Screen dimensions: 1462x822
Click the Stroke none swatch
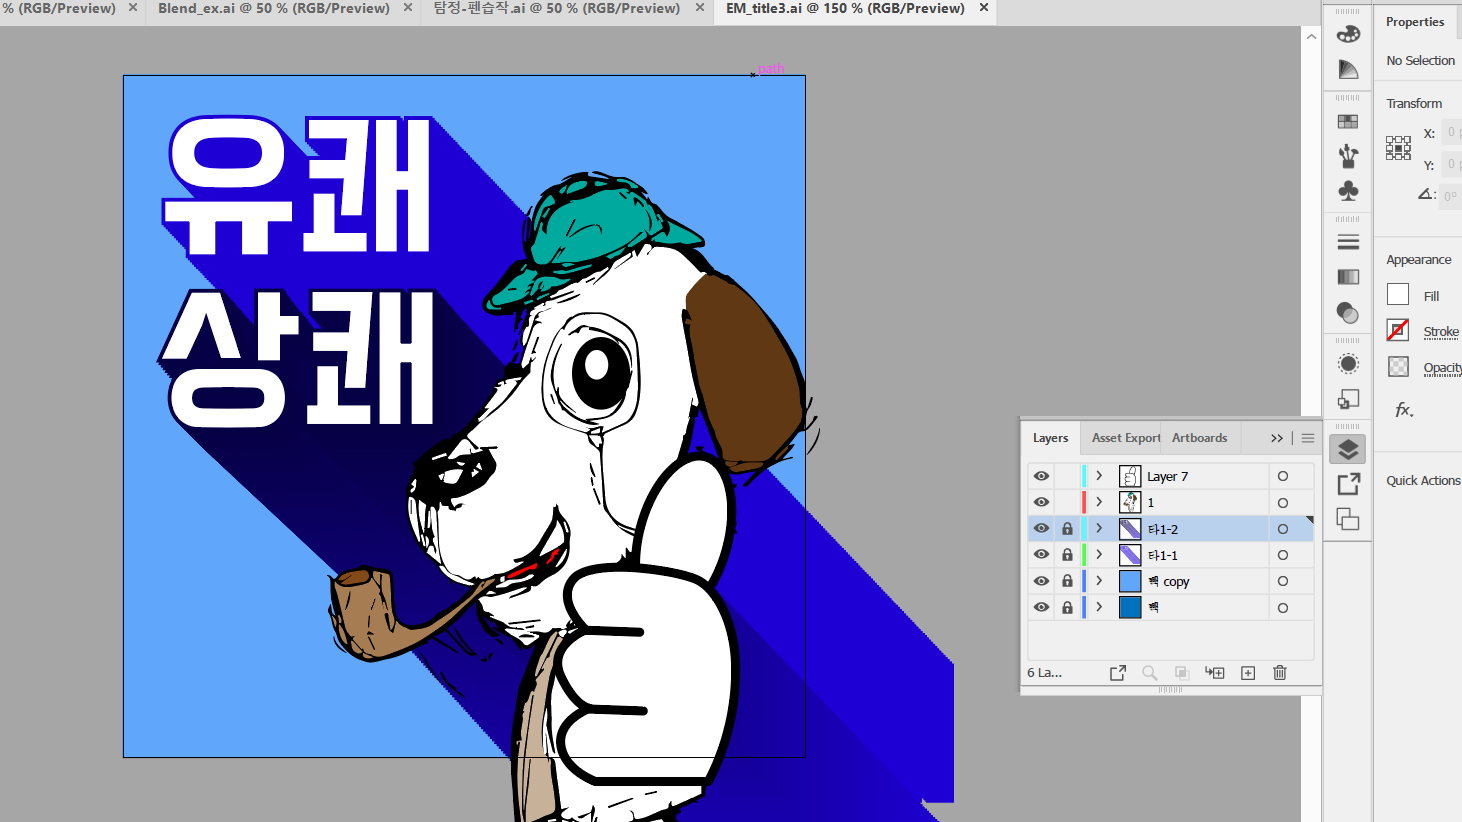pyautogui.click(x=1398, y=330)
